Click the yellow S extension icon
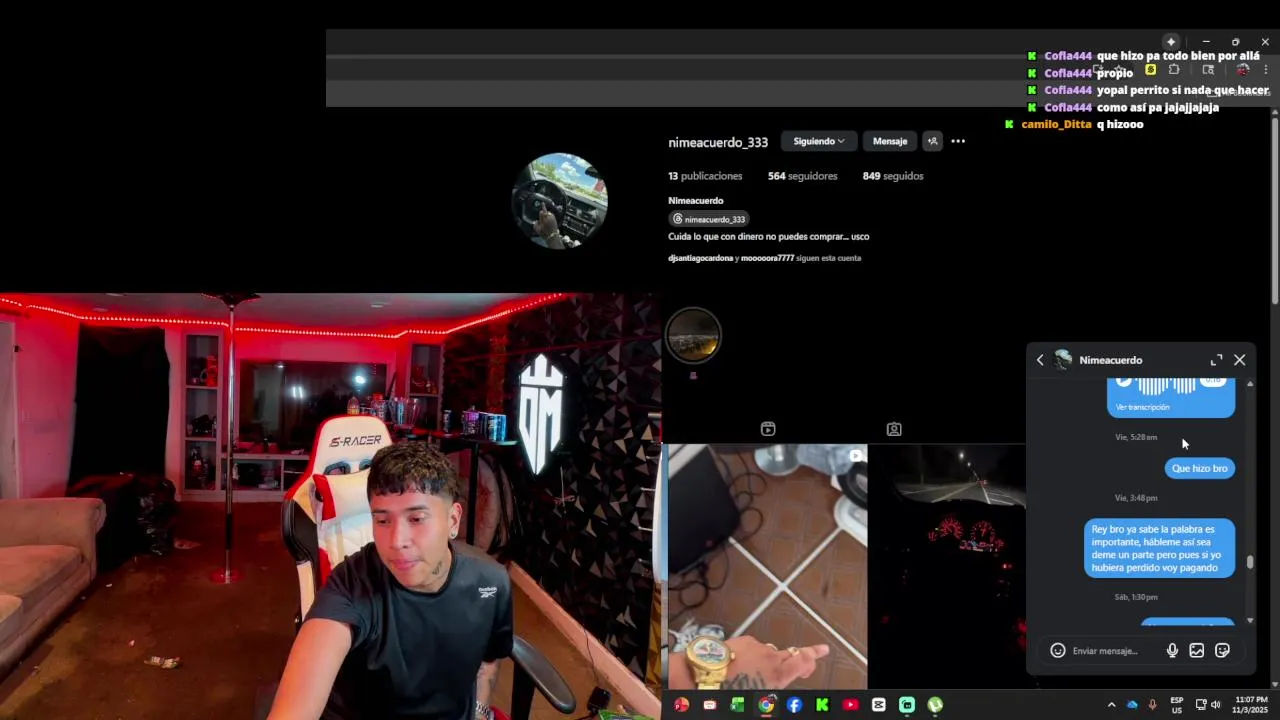 pos(1150,70)
